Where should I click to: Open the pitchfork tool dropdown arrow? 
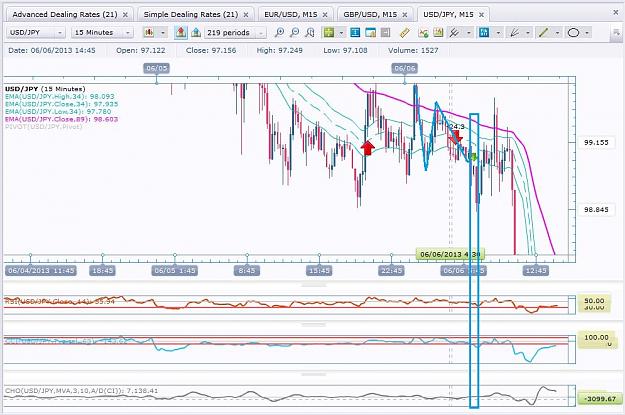[x=469, y=33]
